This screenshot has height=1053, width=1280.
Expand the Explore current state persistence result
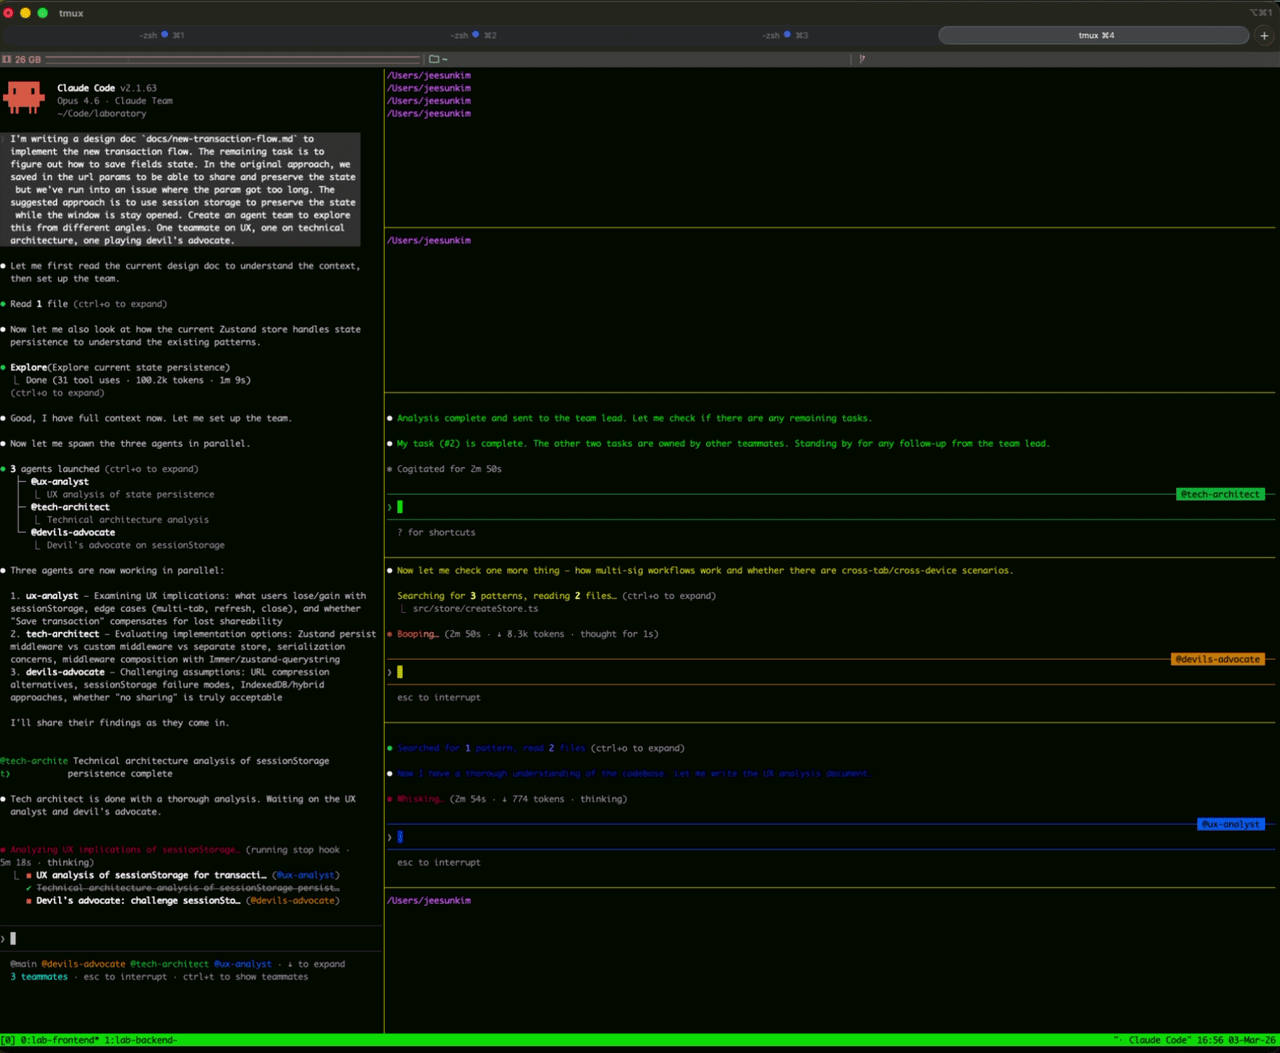coord(58,393)
